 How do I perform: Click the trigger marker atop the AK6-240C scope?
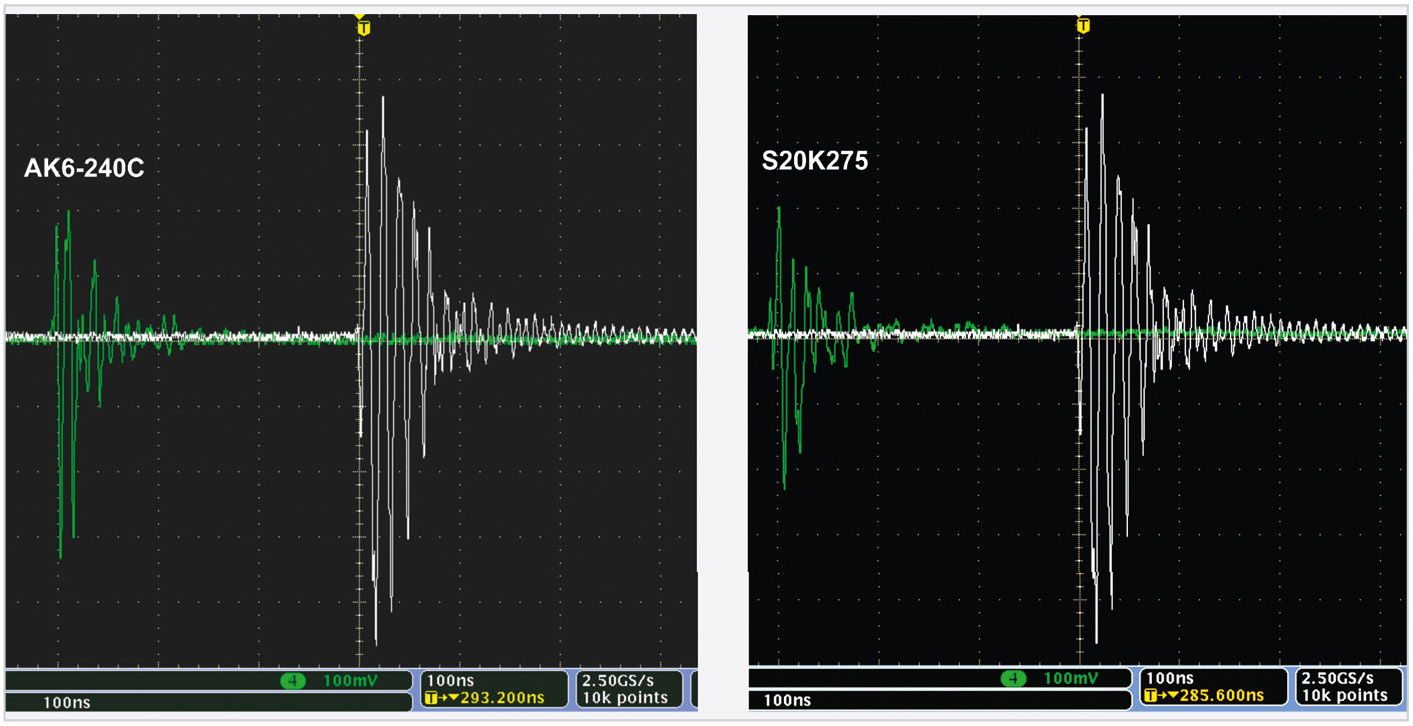point(363,27)
